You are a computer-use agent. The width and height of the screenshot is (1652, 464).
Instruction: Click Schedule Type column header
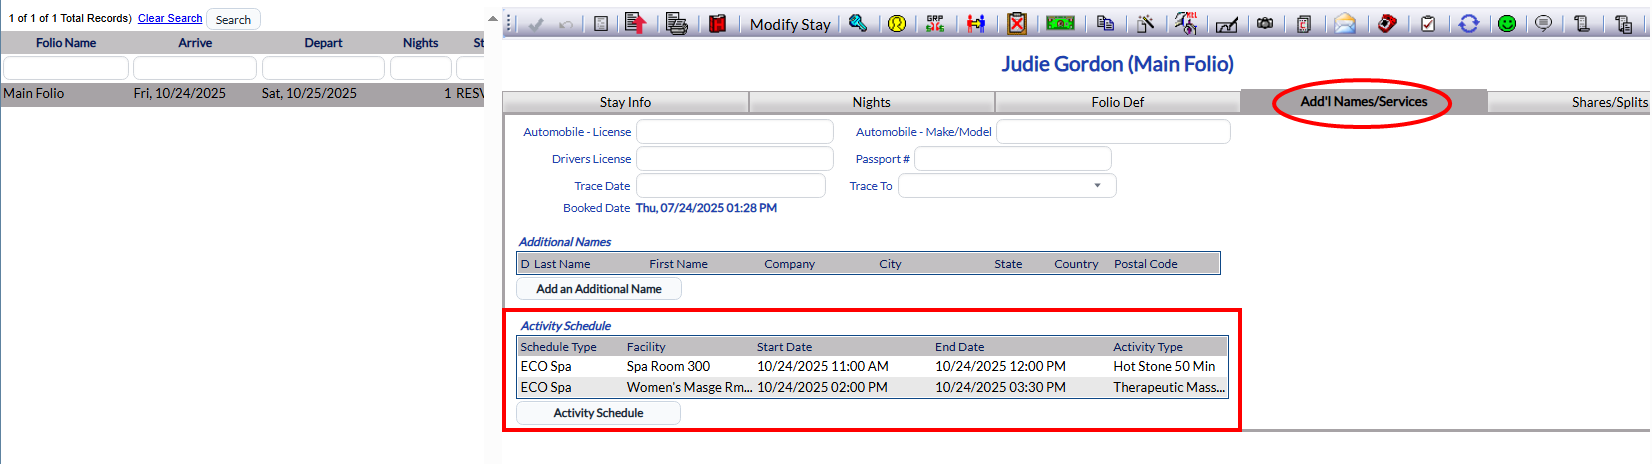click(558, 347)
